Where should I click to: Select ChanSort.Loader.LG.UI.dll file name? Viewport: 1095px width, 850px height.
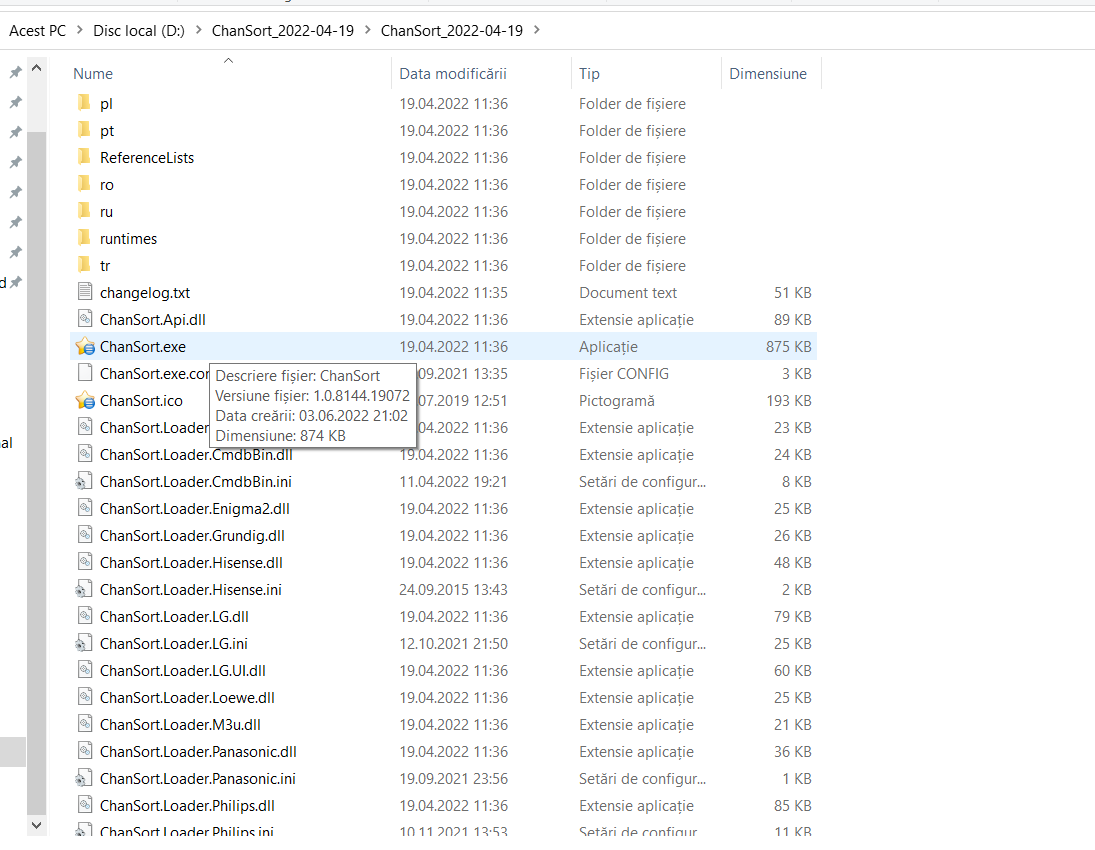[x=183, y=671]
